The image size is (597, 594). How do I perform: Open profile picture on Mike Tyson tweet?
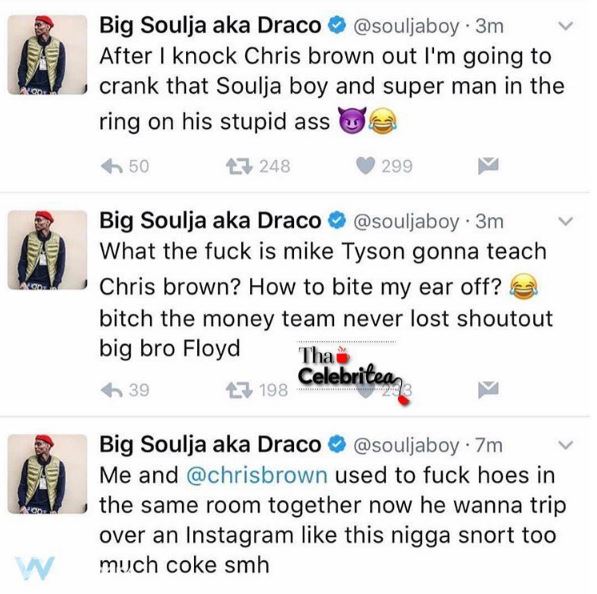tap(47, 250)
